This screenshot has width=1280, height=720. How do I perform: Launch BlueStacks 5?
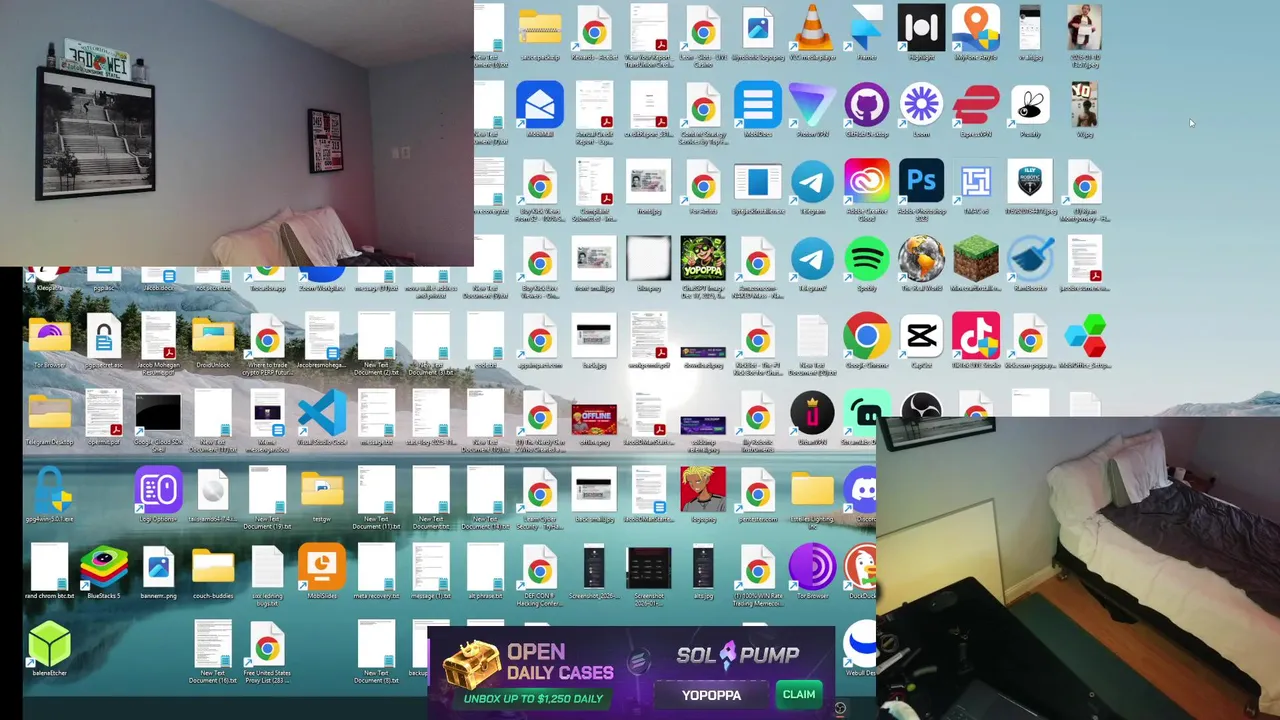pos(104,567)
